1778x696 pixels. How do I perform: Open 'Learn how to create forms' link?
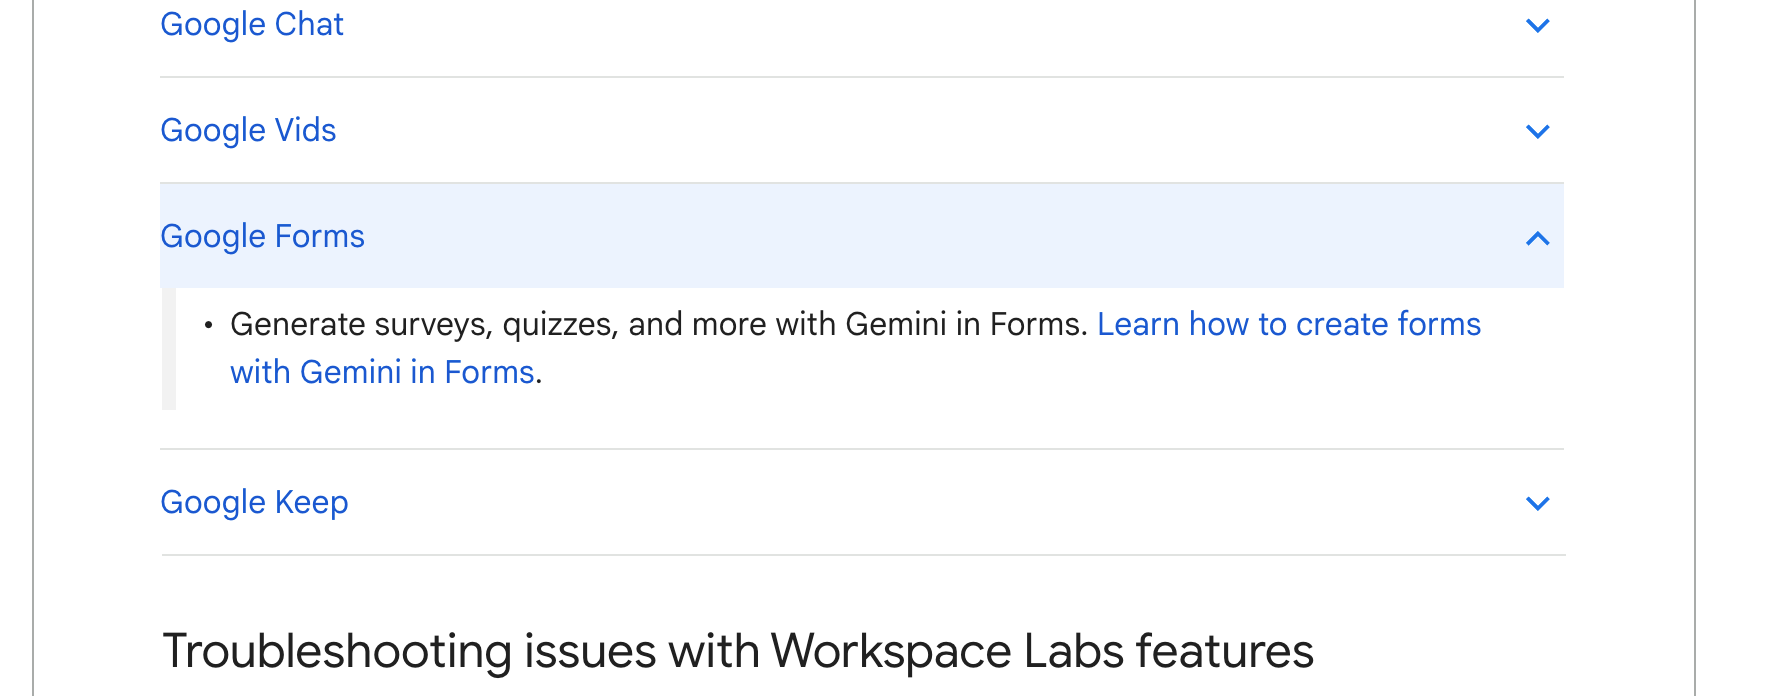click(x=1288, y=324)
